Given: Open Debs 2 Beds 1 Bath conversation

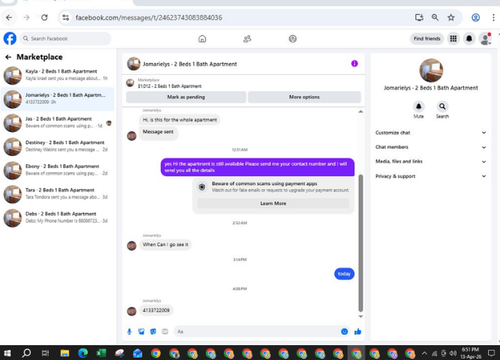Looking at the screenshot, I should point(58,217).
